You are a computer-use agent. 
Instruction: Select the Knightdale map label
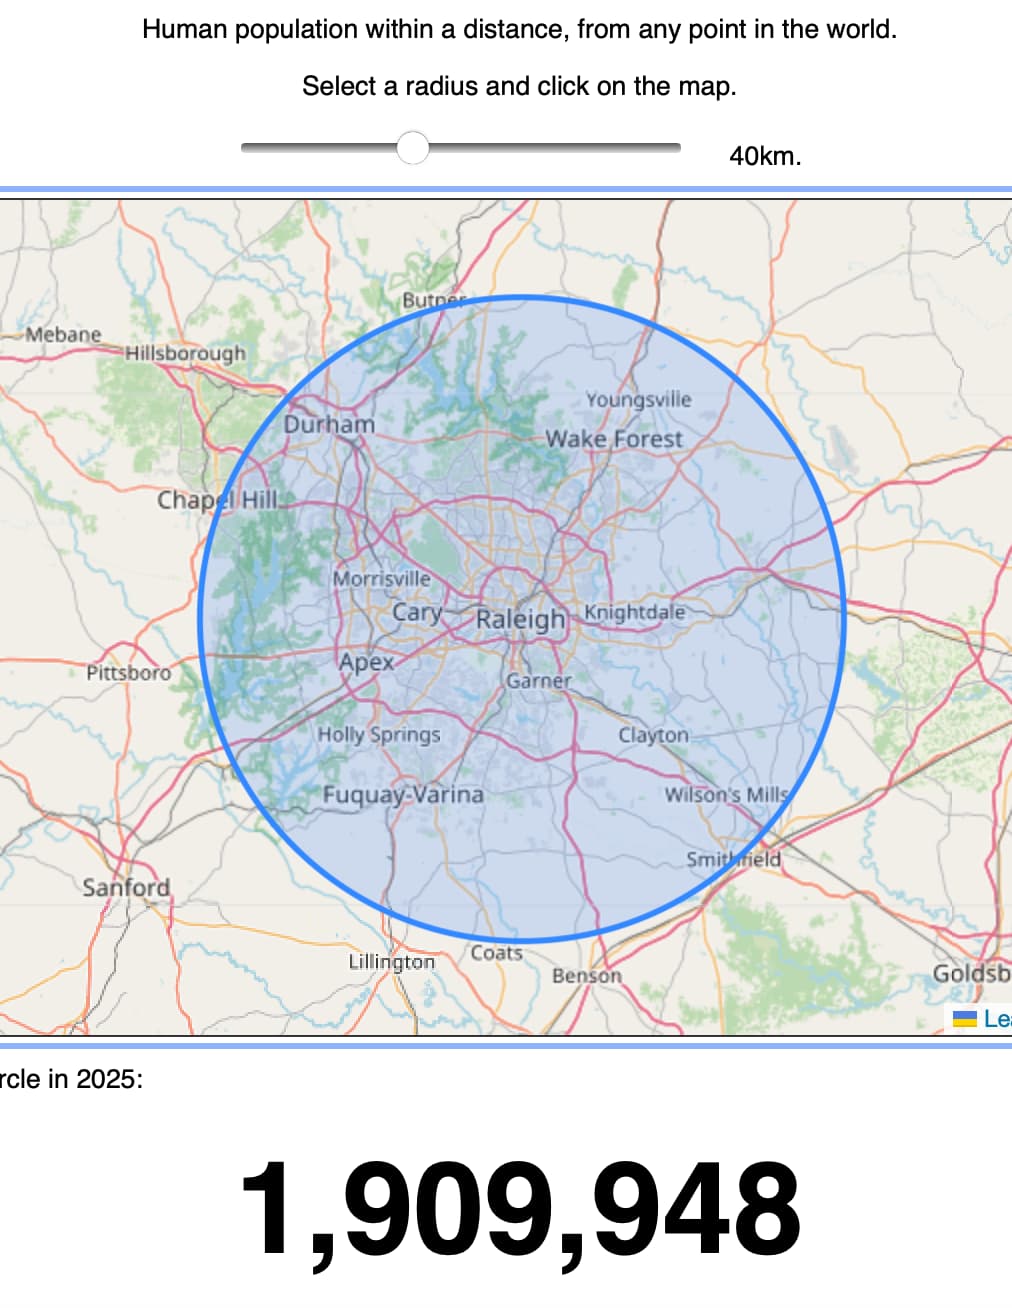[x=635, y=612]
